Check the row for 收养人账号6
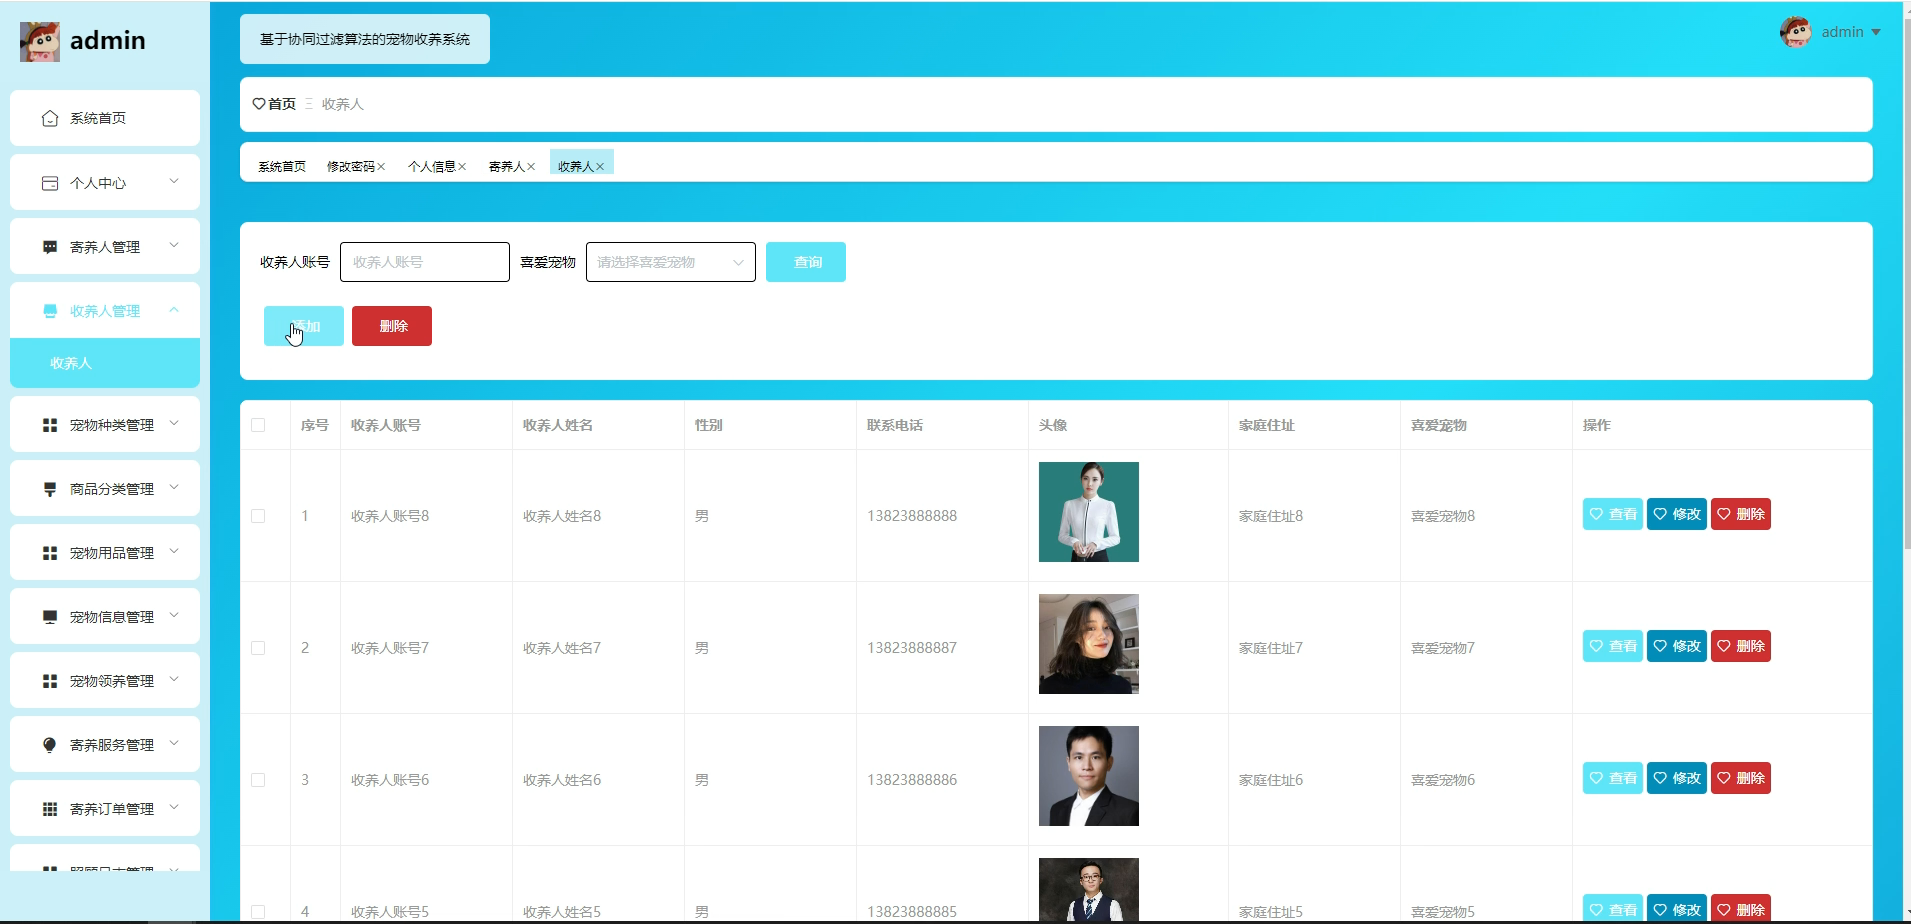 (258, 780)
